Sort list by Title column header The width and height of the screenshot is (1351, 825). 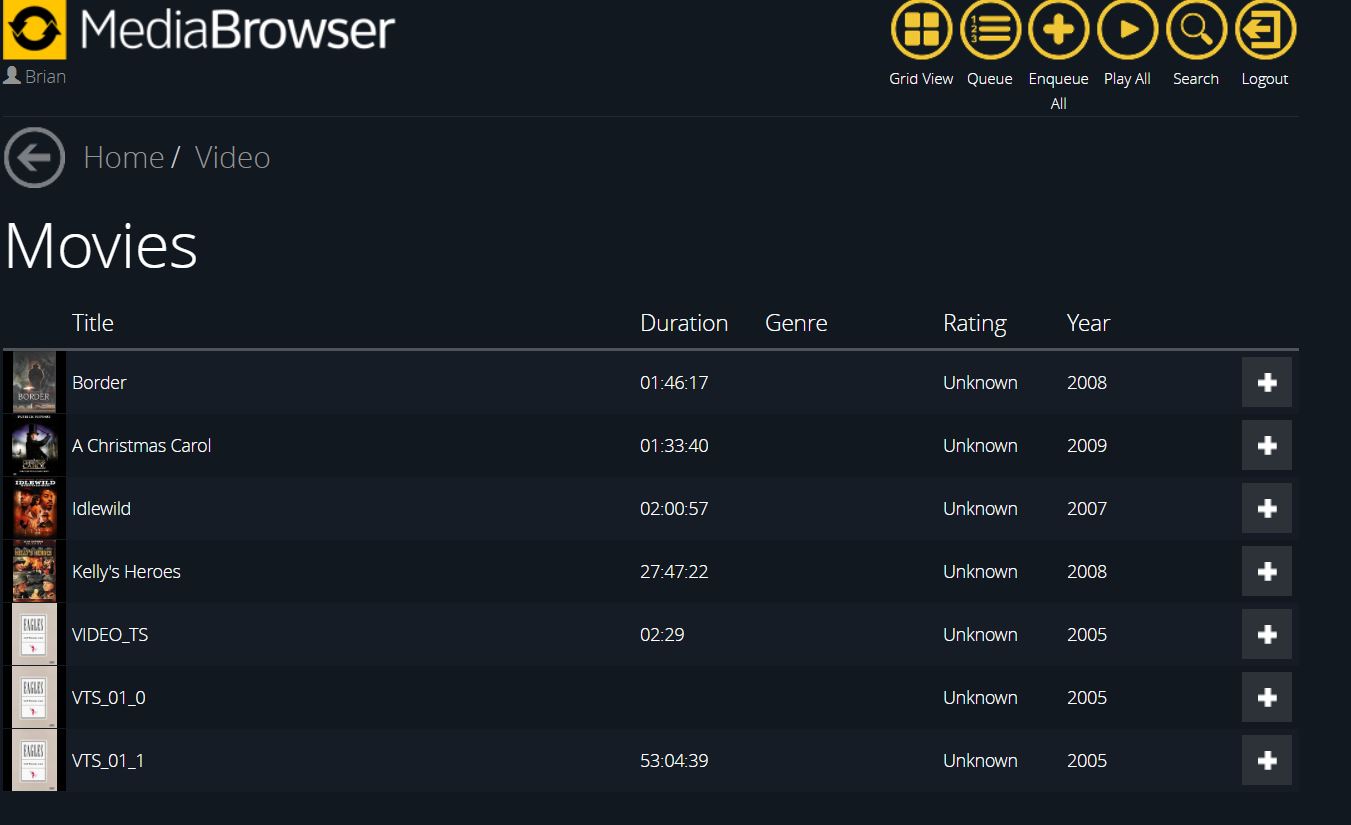pyautogui.click(x=93, y=323)
